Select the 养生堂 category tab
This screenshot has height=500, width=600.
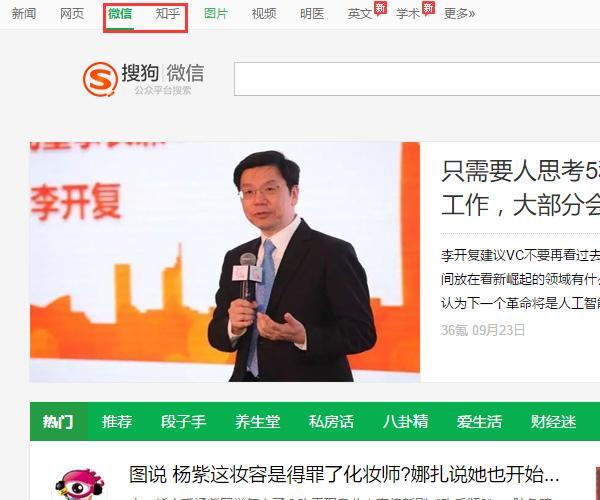pyautogui.click(x=257, y=422)
